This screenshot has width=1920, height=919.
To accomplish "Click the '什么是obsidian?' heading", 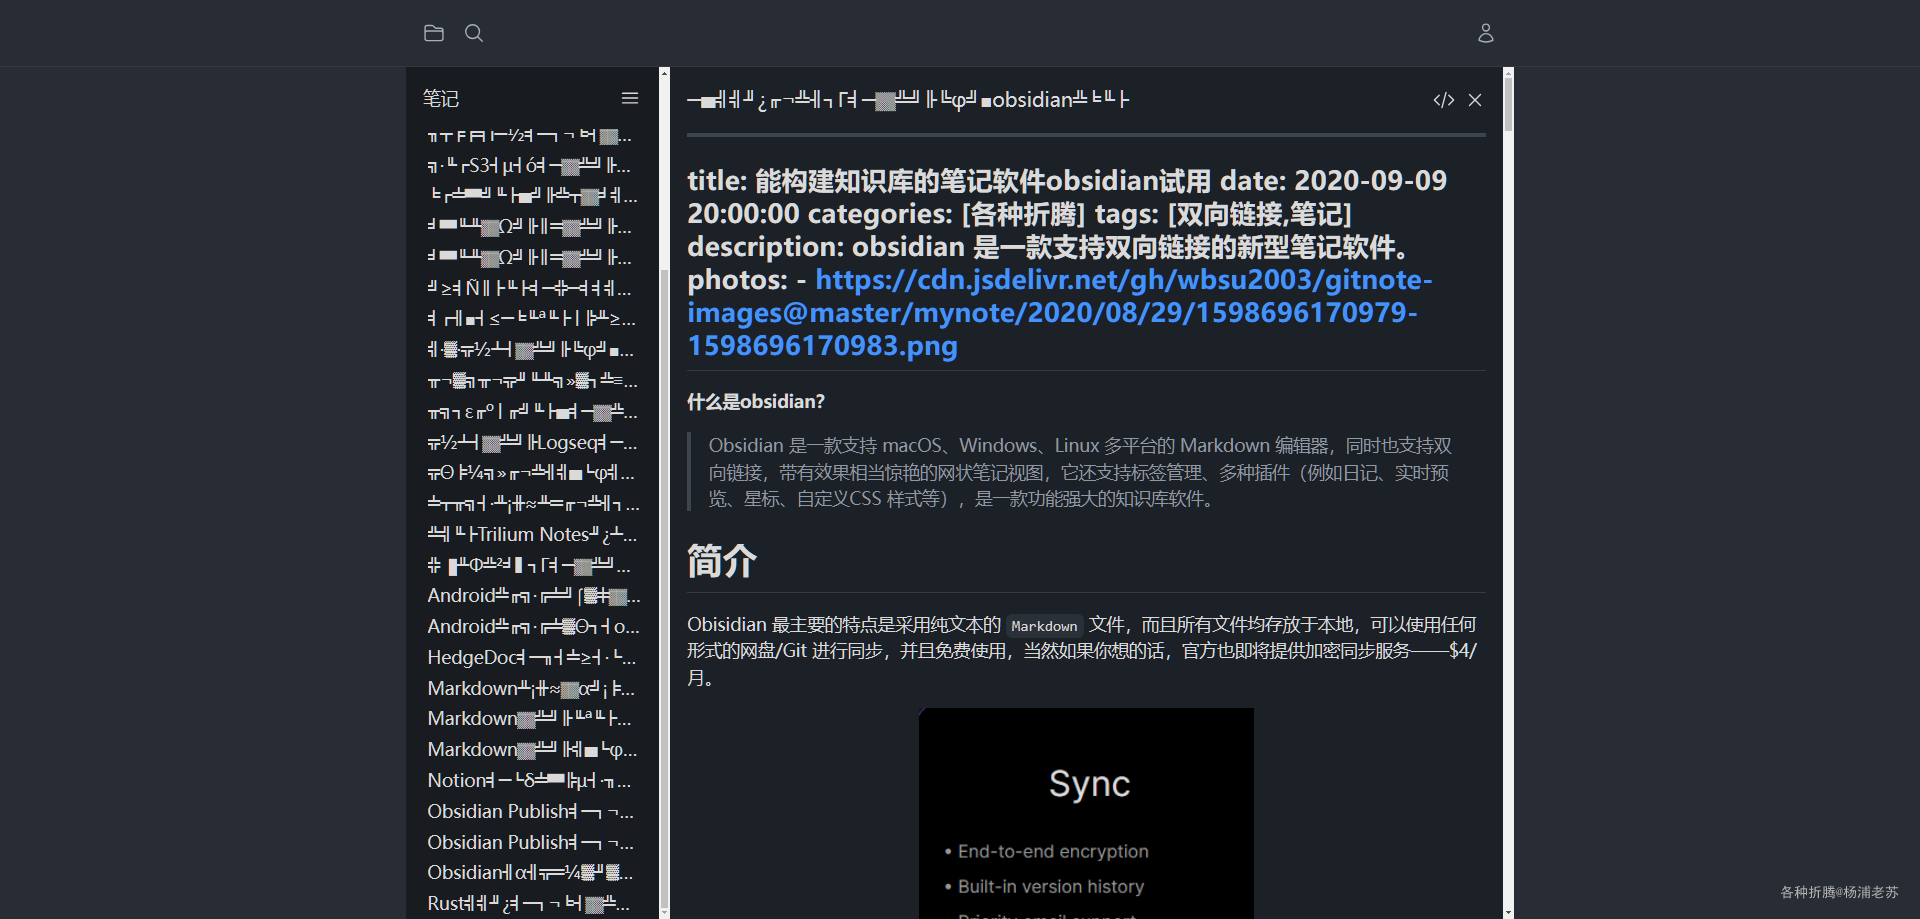I will click(756, 401).
